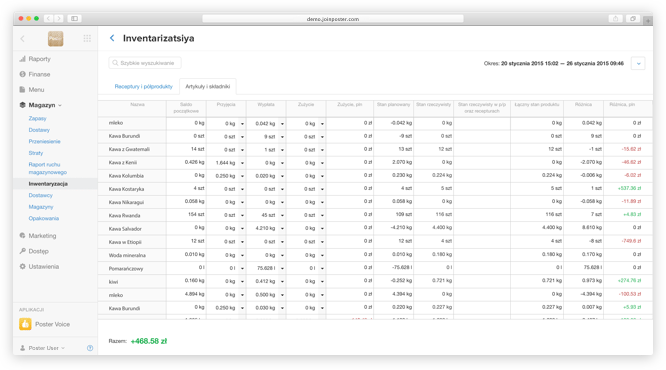The width and height of the screenshot is (666, 370).
Task: Open Wypłata dropdown in Pomarańczowy row
Action: pos(282,268)
